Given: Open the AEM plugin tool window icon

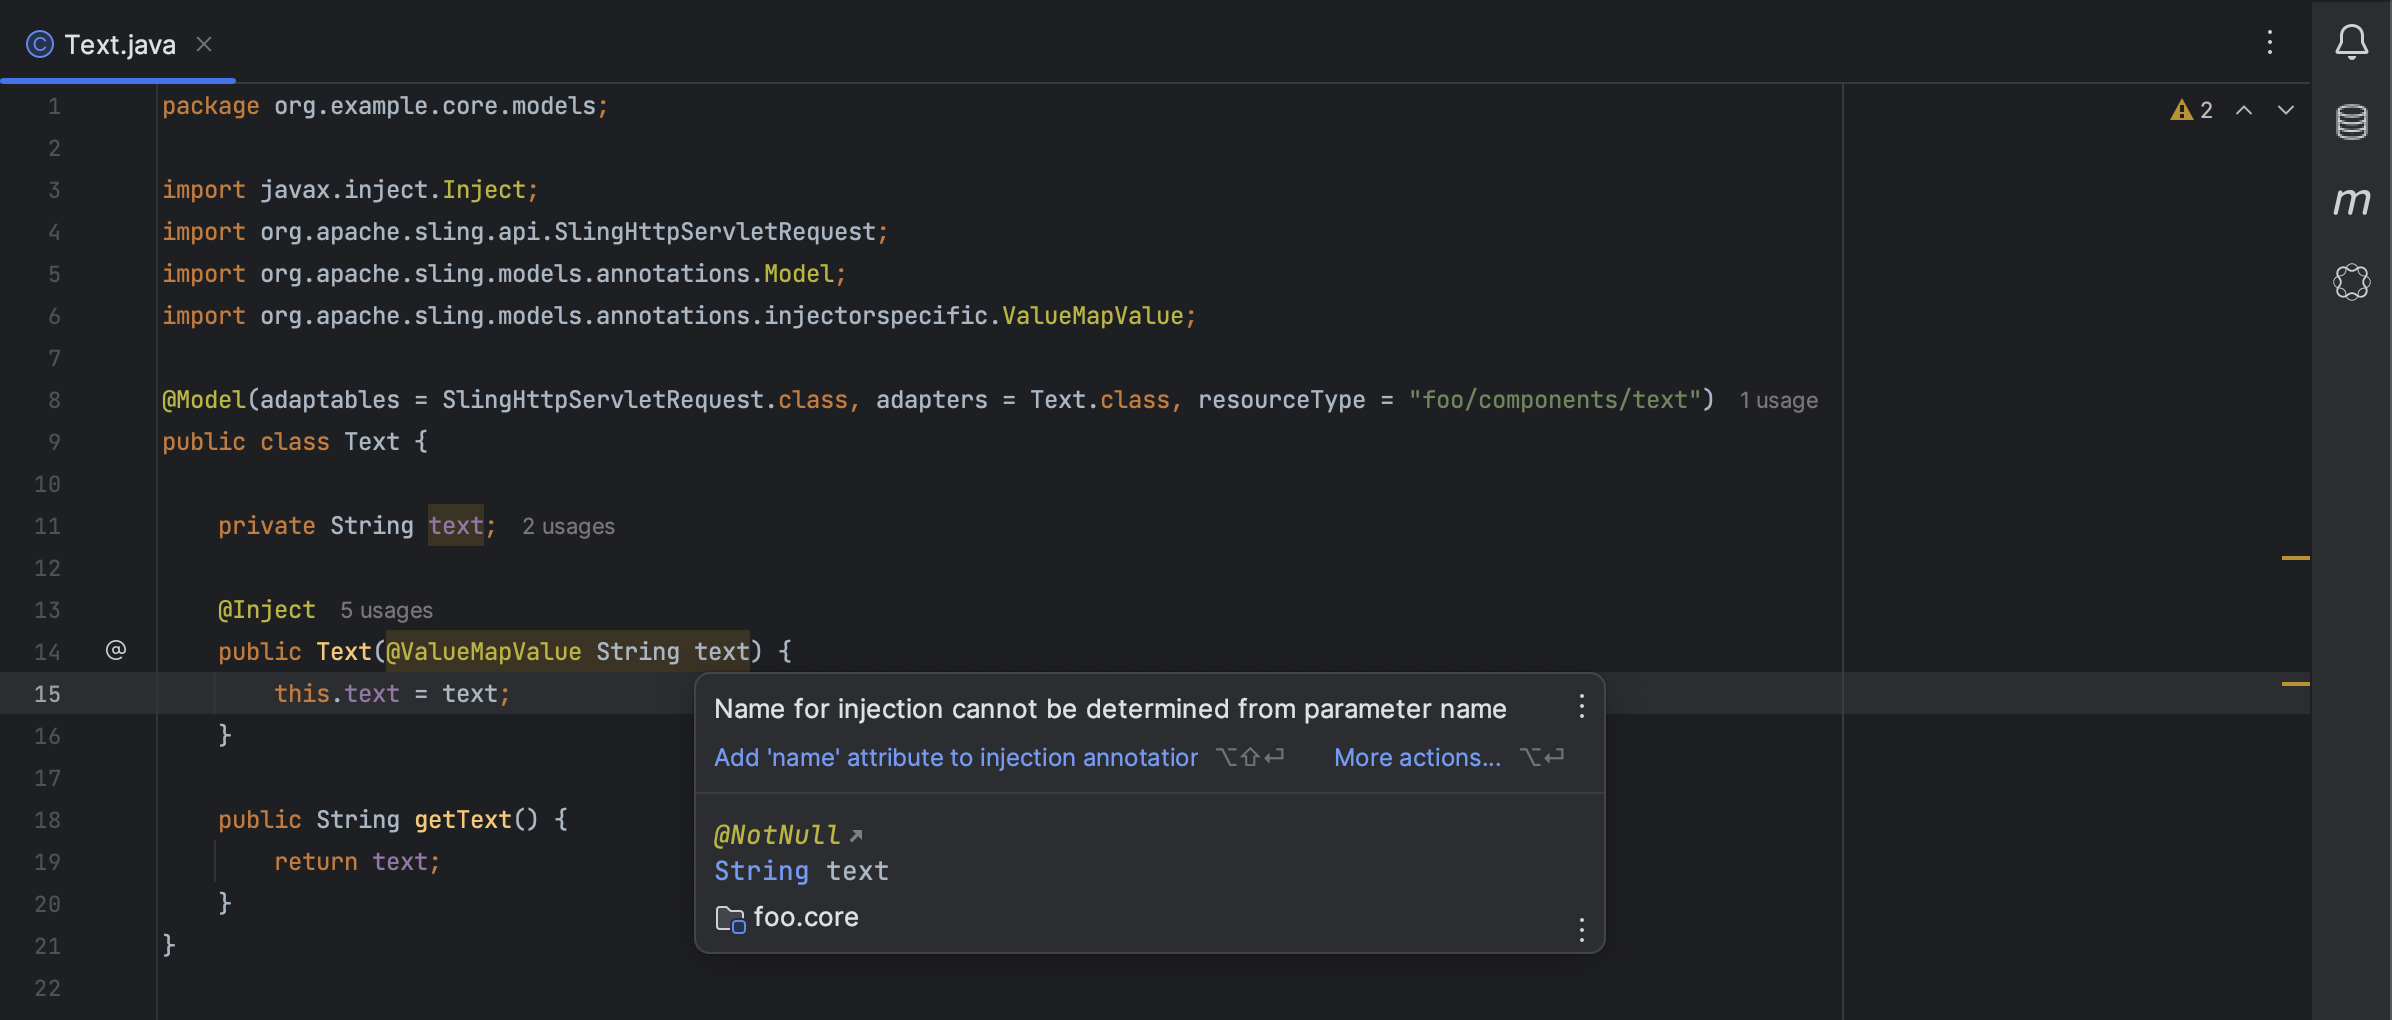Looking at the screenshot, I should (x=2351, y=282).
